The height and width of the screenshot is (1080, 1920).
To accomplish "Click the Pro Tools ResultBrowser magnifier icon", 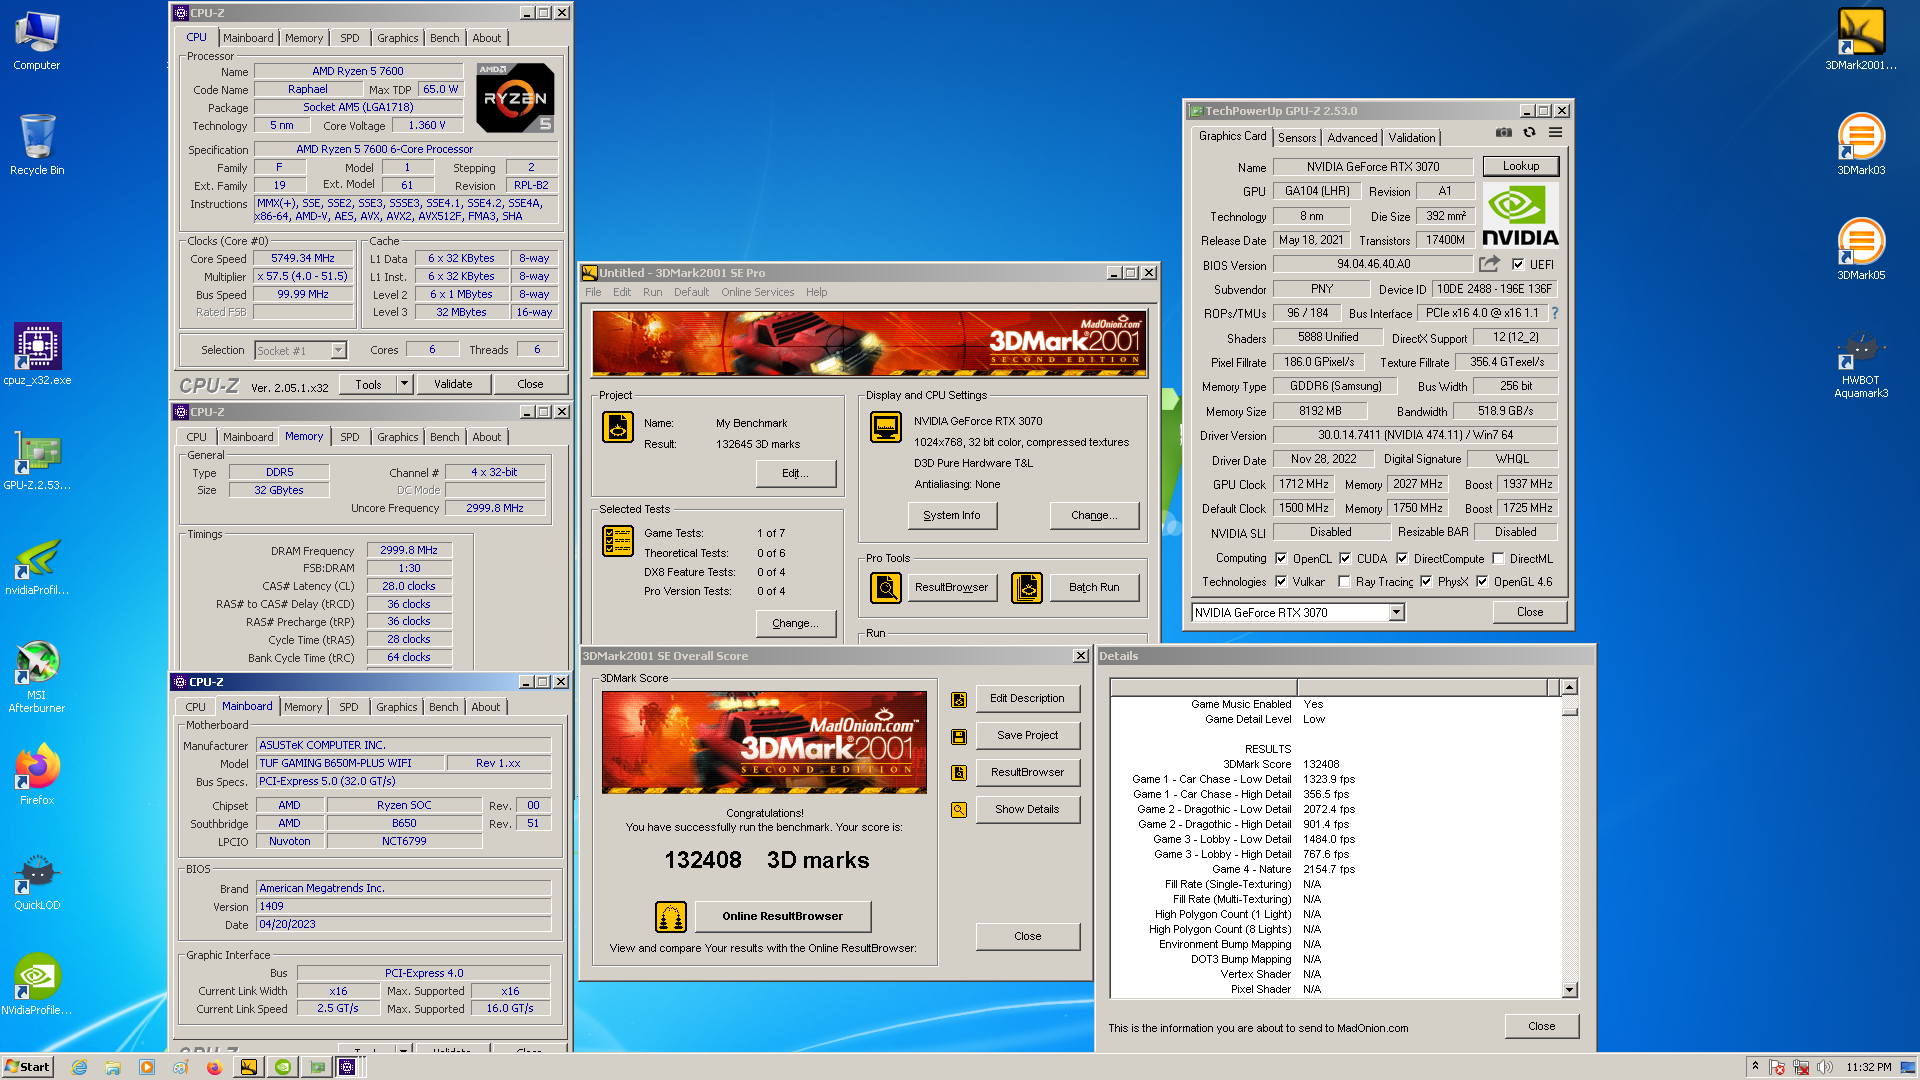I will click(886, 588).
